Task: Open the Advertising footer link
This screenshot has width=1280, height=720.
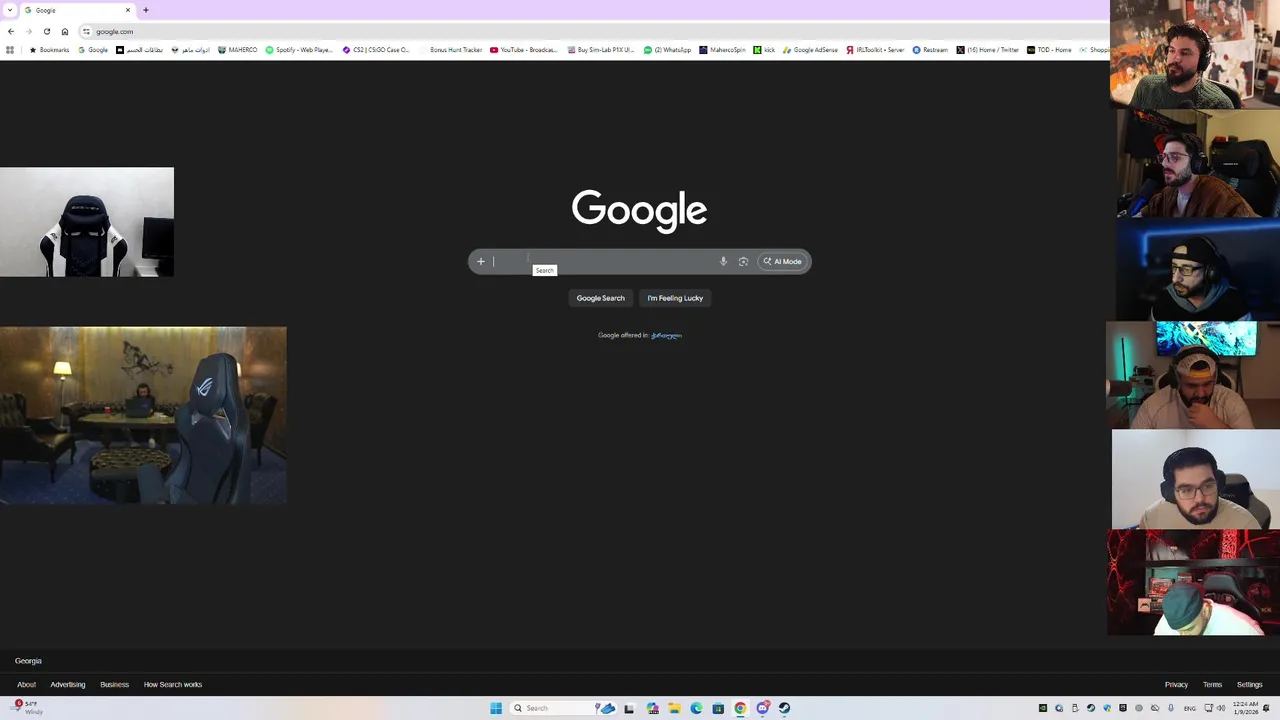Action: click(68, 685)
